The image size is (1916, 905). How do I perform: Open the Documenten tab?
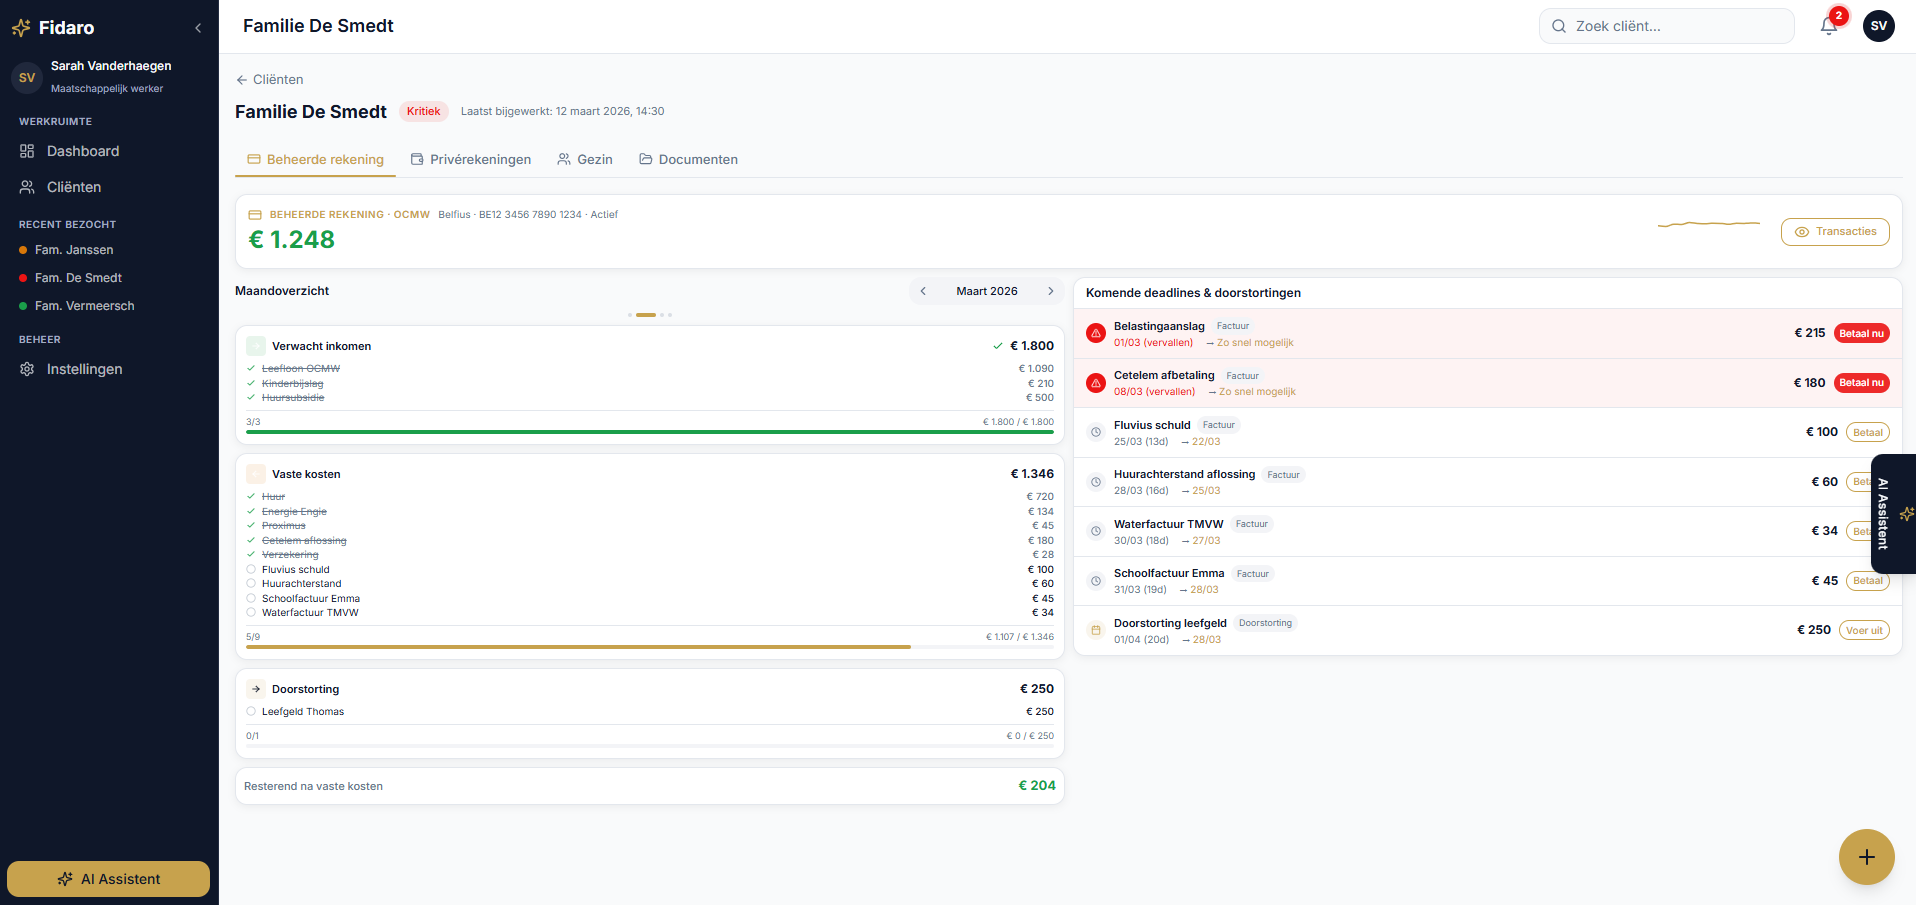(x=688, y=160)
